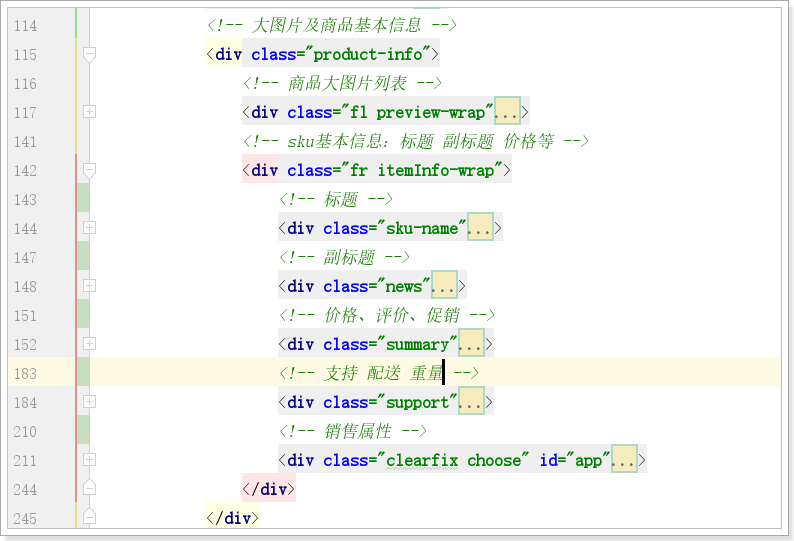Click green change marker beside line 143
Screen dimensions: 794x541
pyautogui.click(x=83, y=198)
